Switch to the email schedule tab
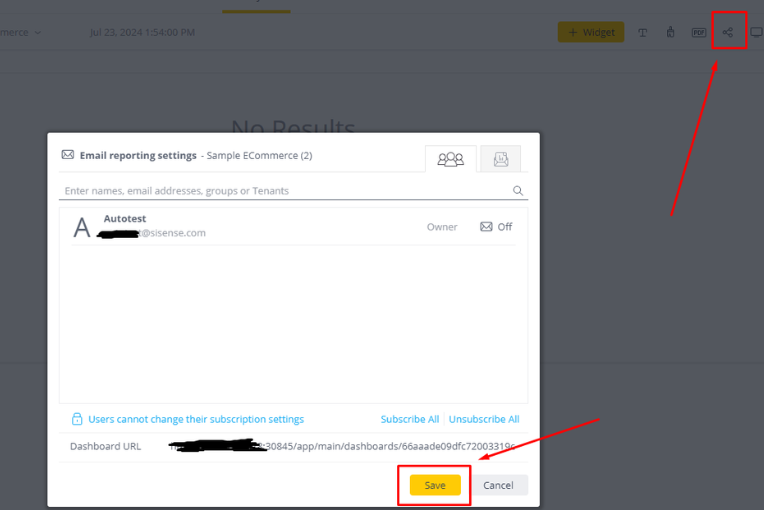The height and width of the screenshot is (510, 764). (x=500, y=158)
